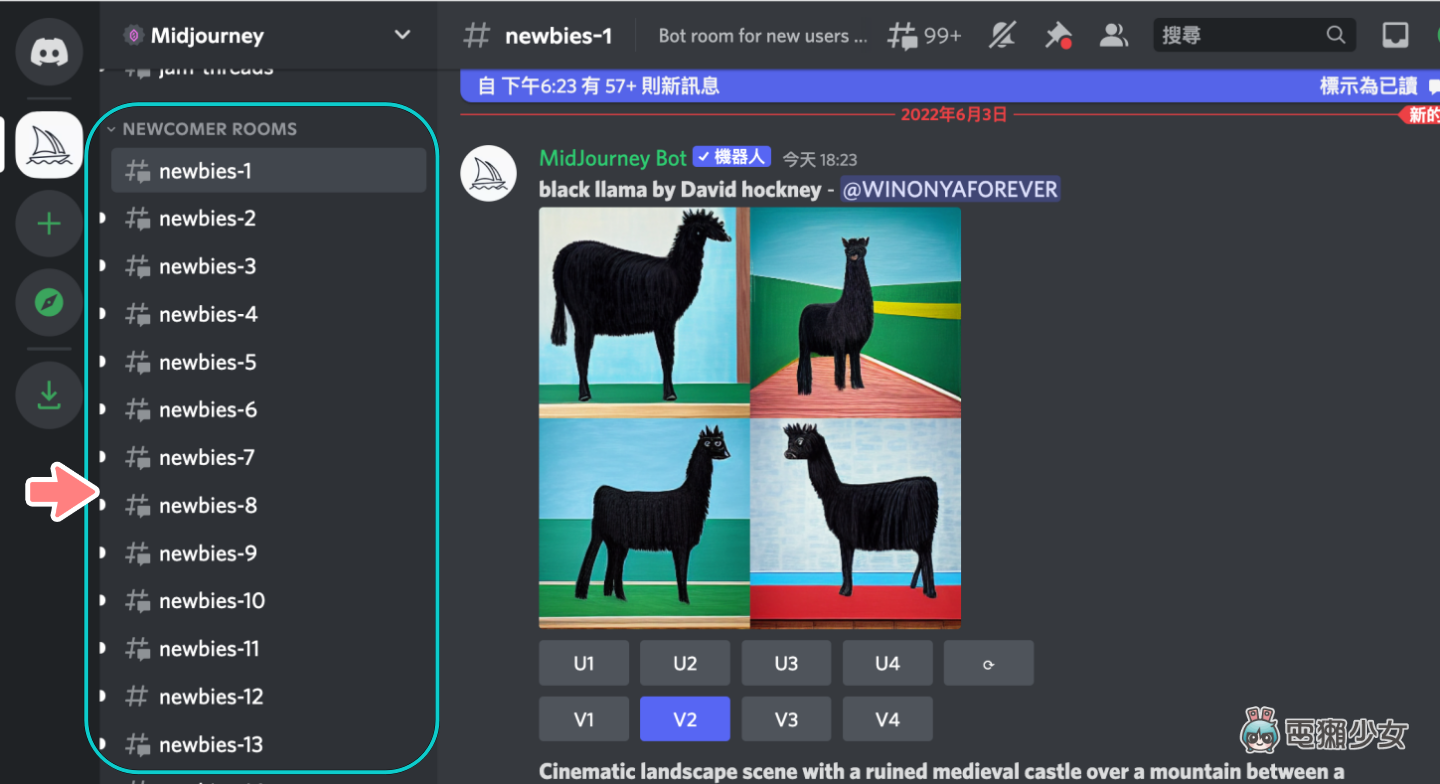Open the newbies-12 channel
The height and width of the screenshot is (784, 1440).
(x=269, y=697)
